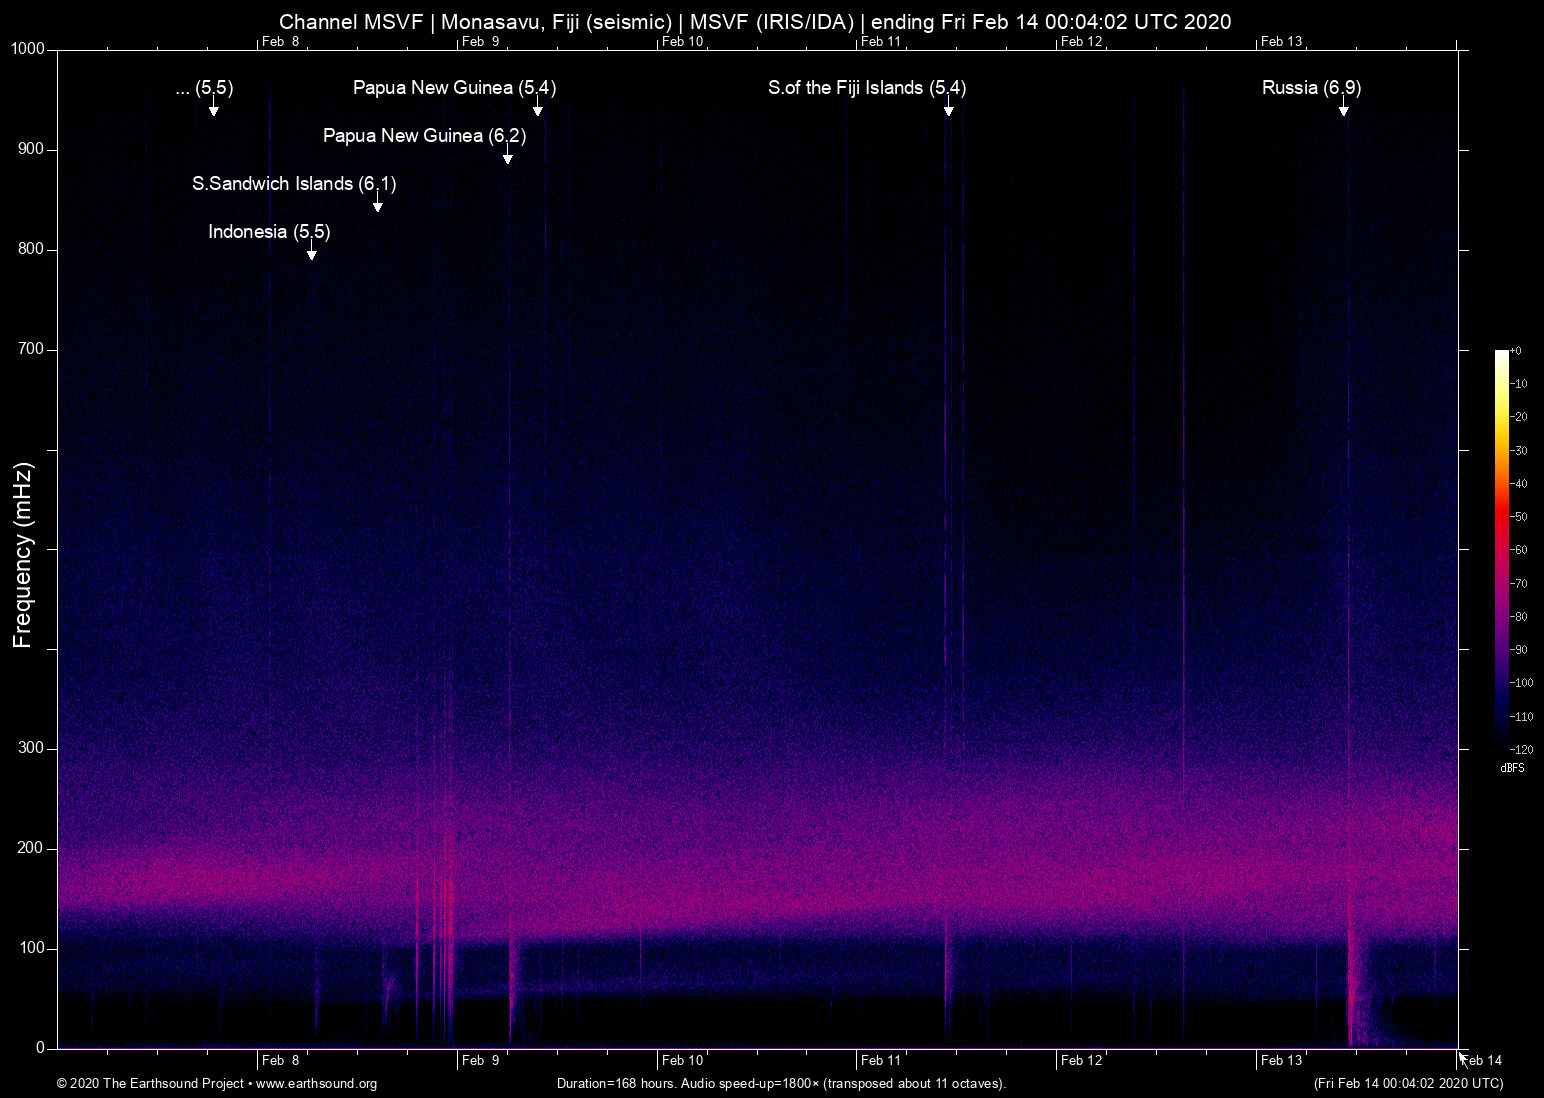The image size is (1544, 1098).
Task: Open the www.earthsound.org link in footer
Action: click(316, 1084)
